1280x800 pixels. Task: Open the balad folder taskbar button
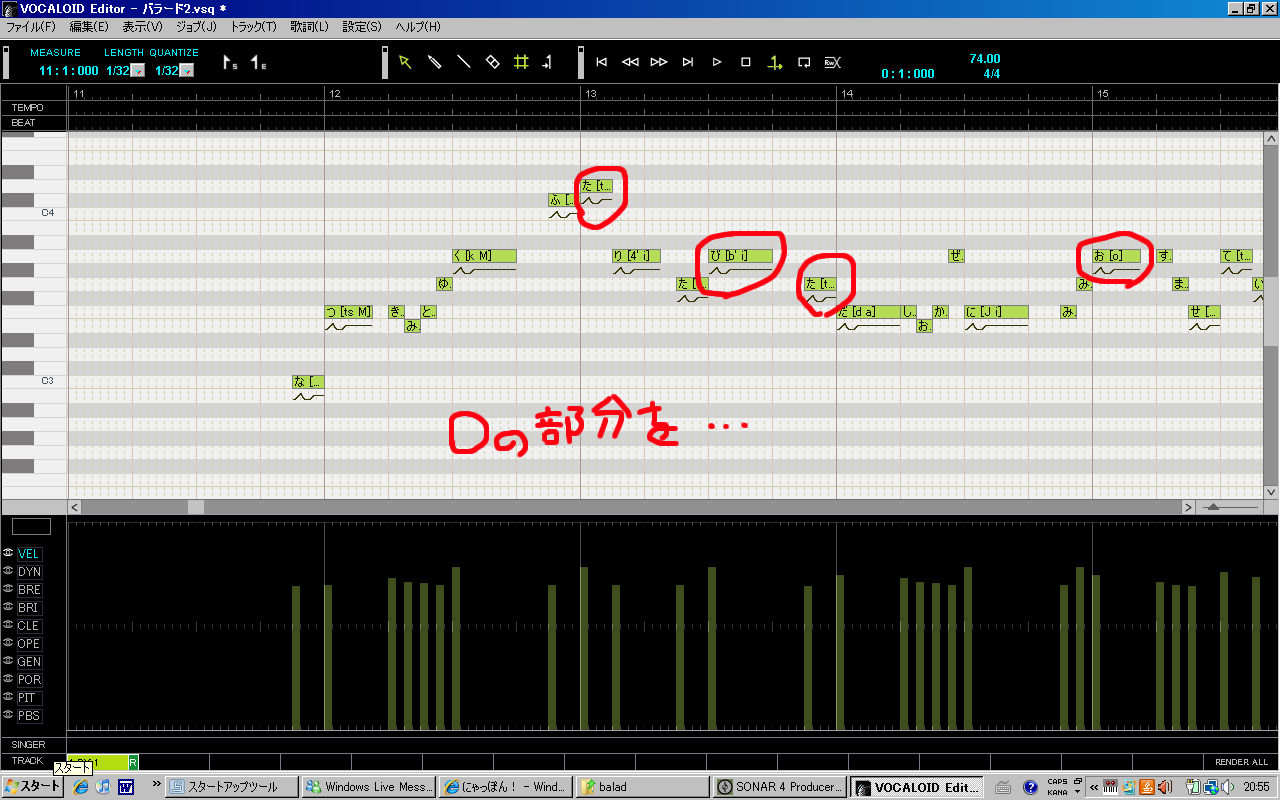tap(642, 787)
